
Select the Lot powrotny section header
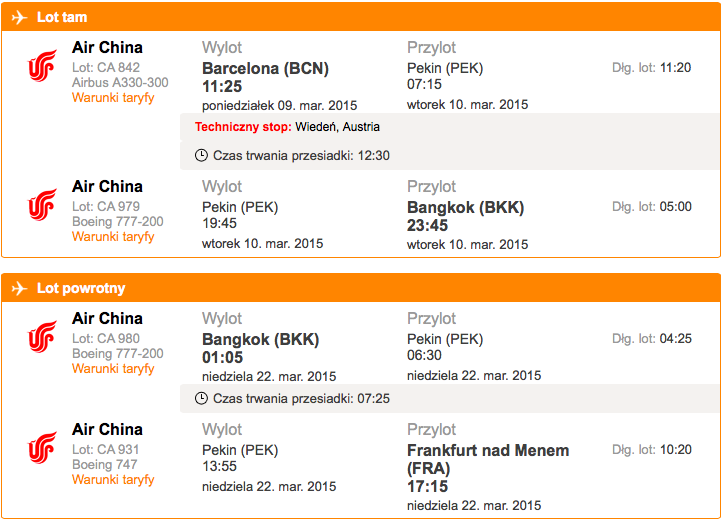361,288
